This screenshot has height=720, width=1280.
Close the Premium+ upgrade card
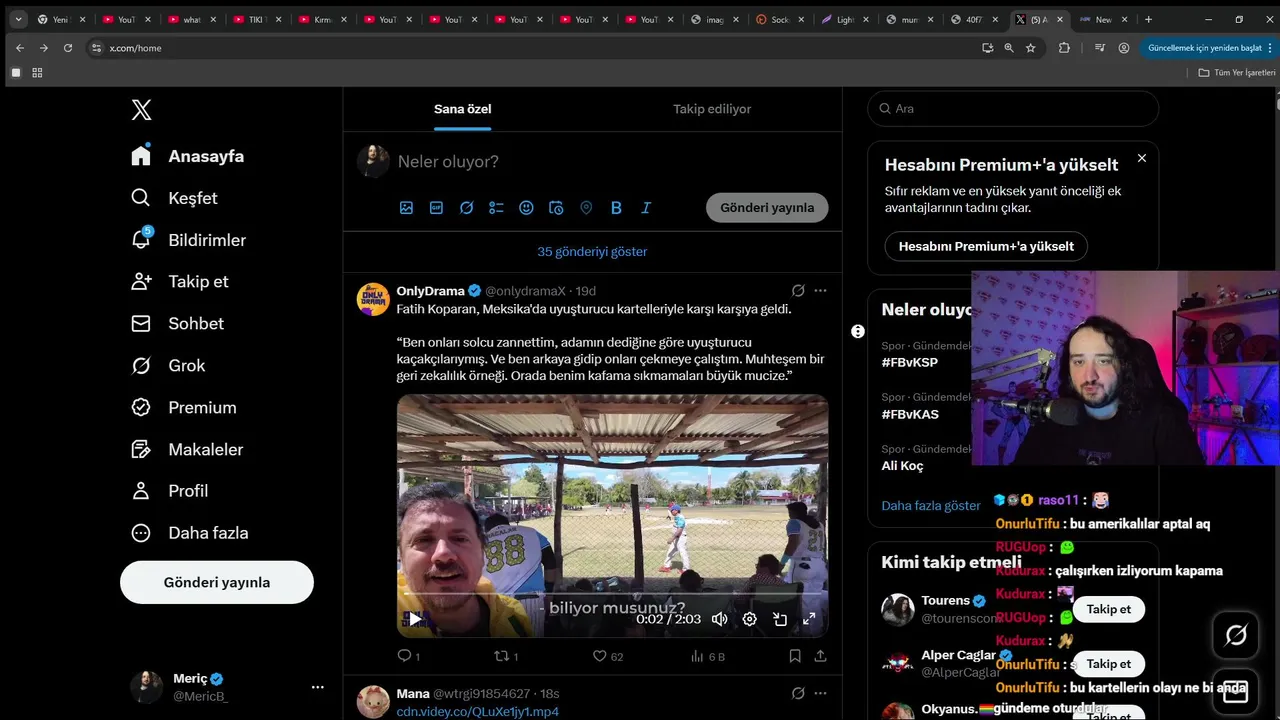pos(1142,158)
